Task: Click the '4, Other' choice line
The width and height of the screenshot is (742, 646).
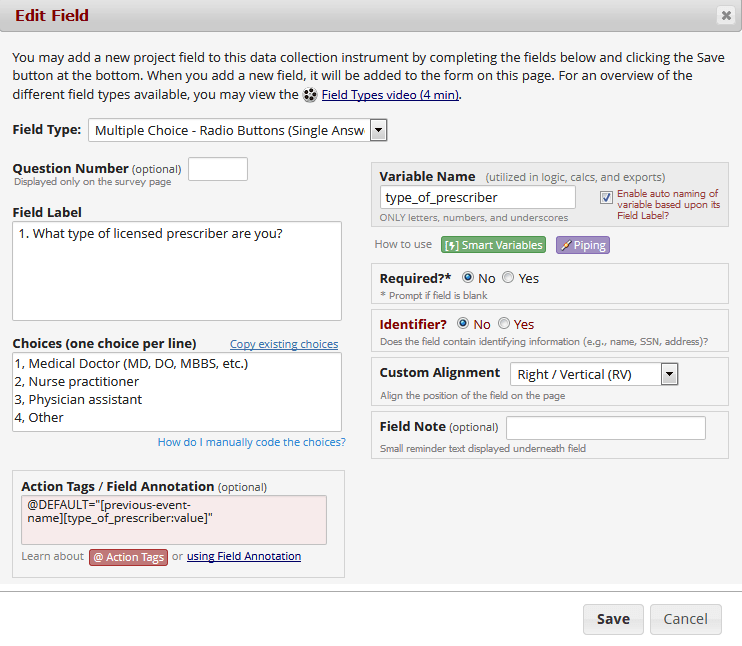Action: point(39,417)
